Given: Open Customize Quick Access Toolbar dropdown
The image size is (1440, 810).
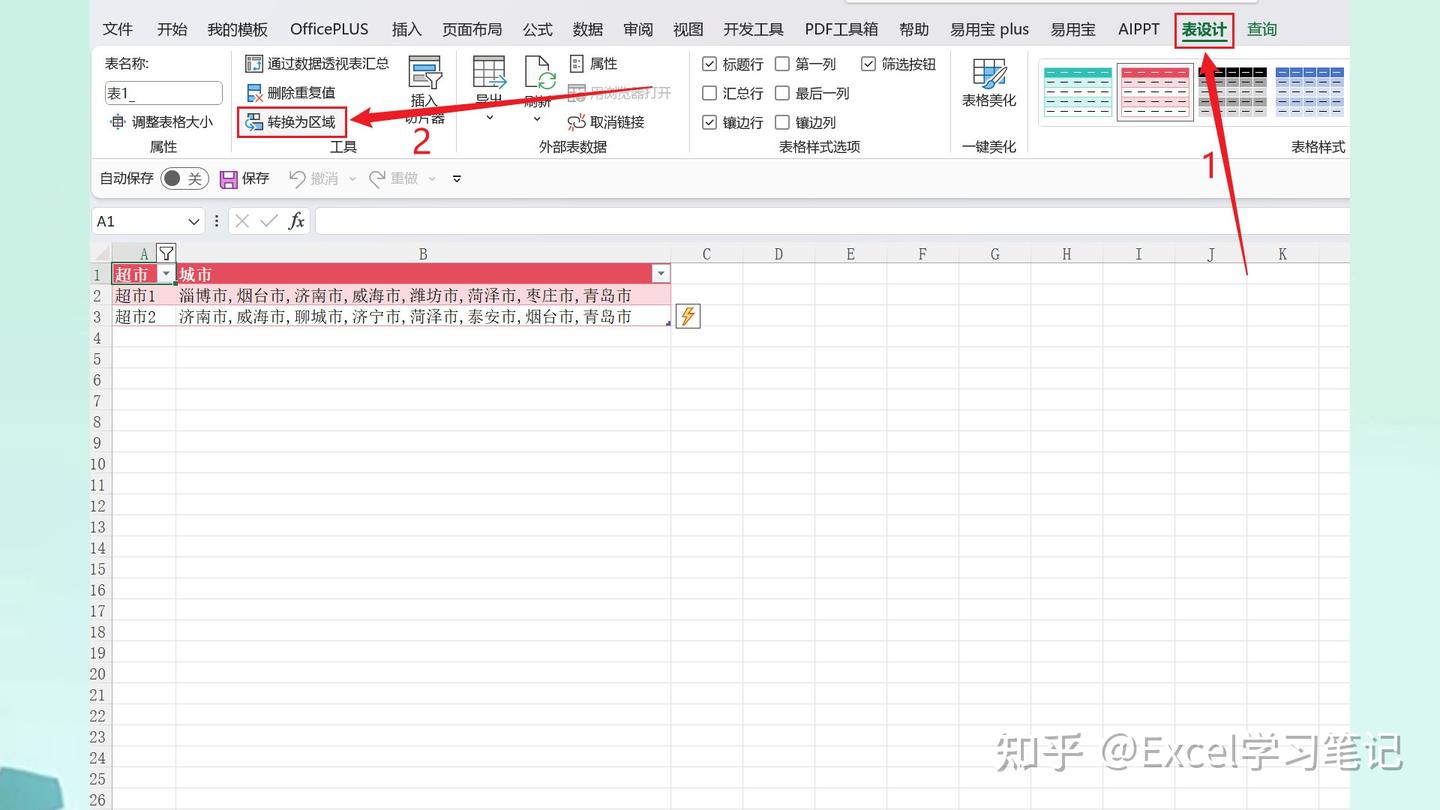Looking at the screenshot, I should click(457, 179).
